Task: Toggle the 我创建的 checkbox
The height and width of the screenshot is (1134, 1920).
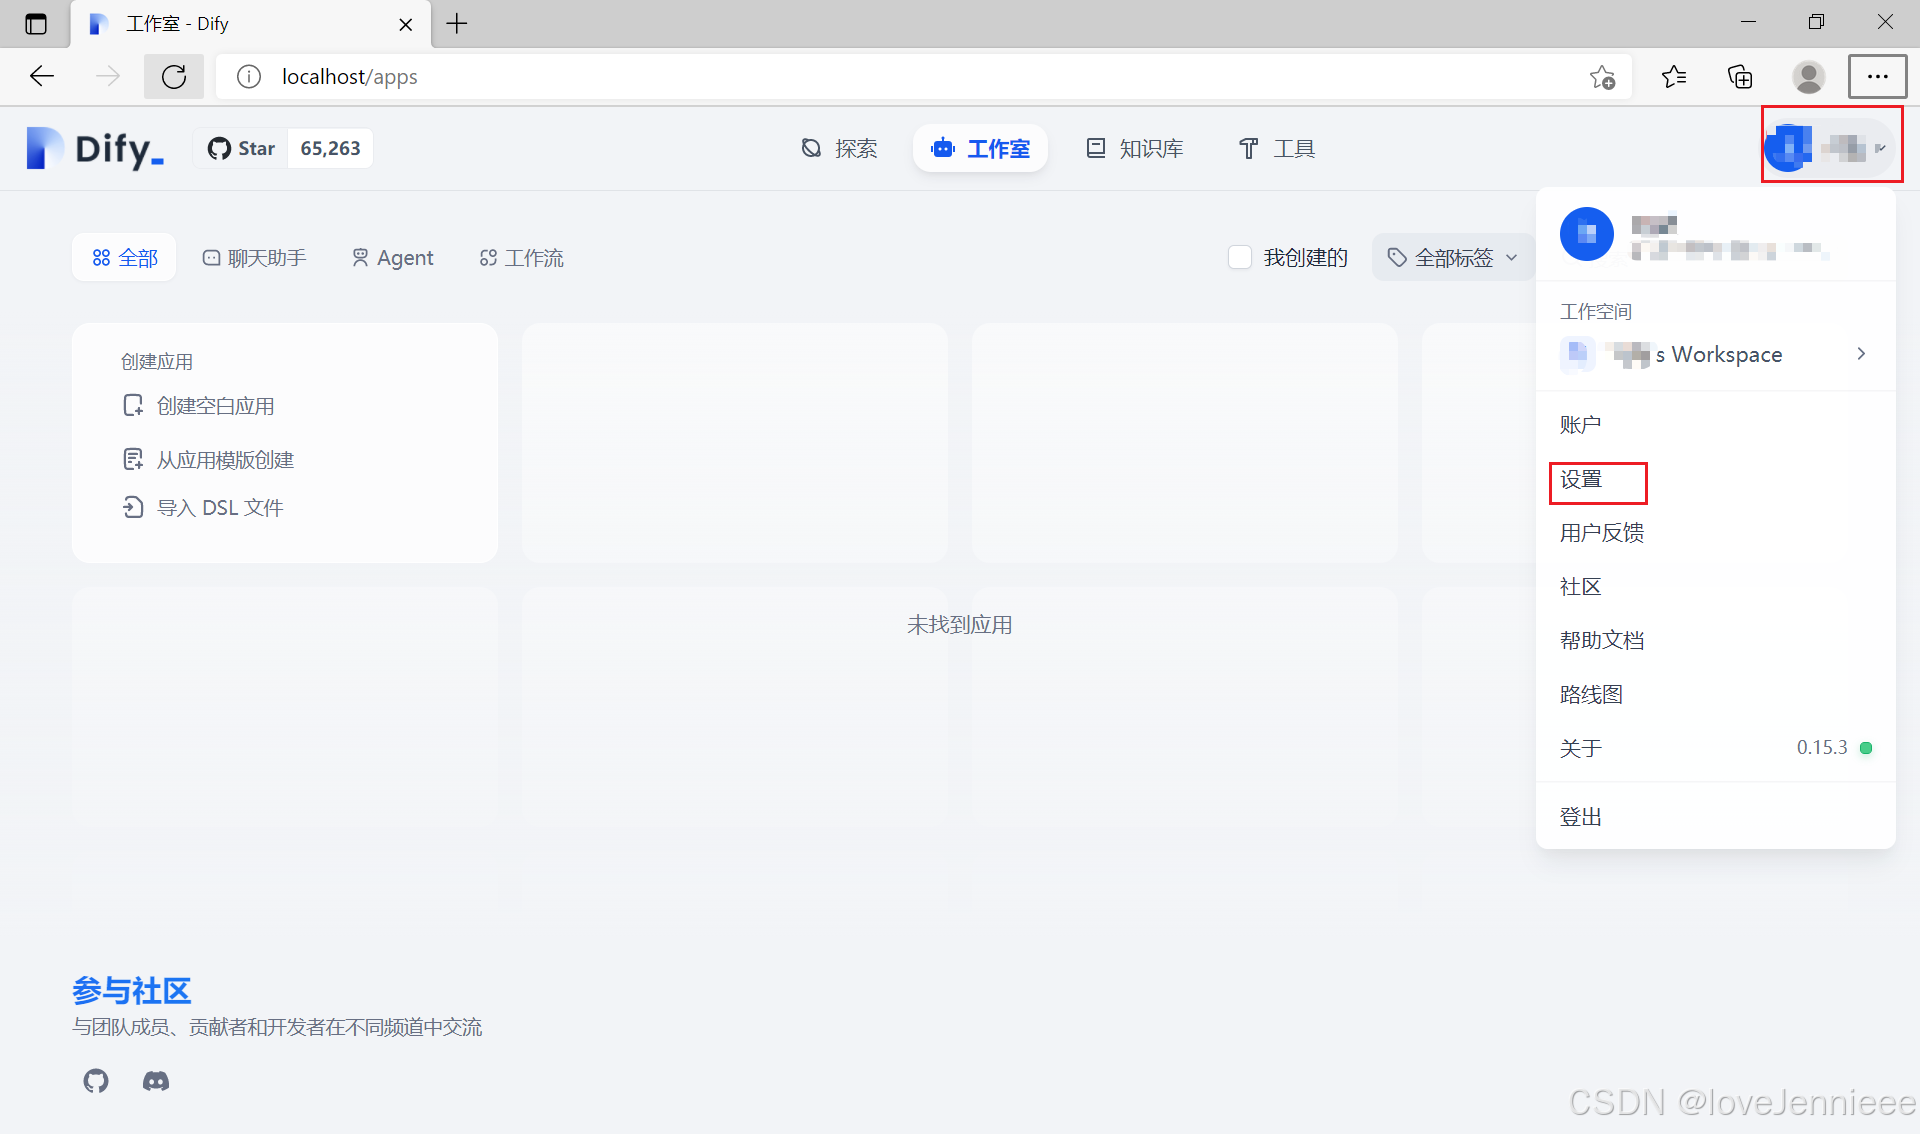Action: point(1240,258)
